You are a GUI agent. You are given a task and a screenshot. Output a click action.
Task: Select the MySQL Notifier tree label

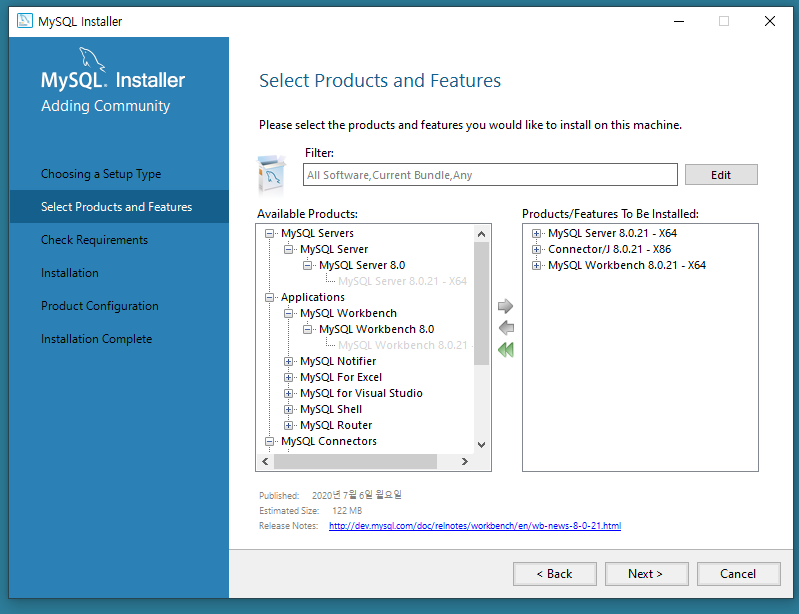click(x=338, y=361)
